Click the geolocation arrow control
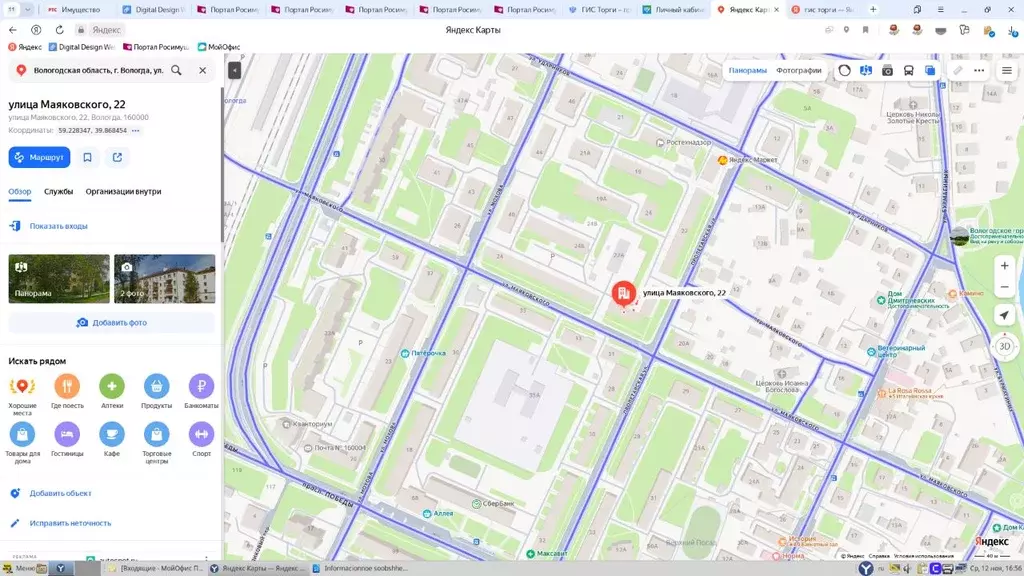Screen dimensions: 1024x576 click(1004, 315)
